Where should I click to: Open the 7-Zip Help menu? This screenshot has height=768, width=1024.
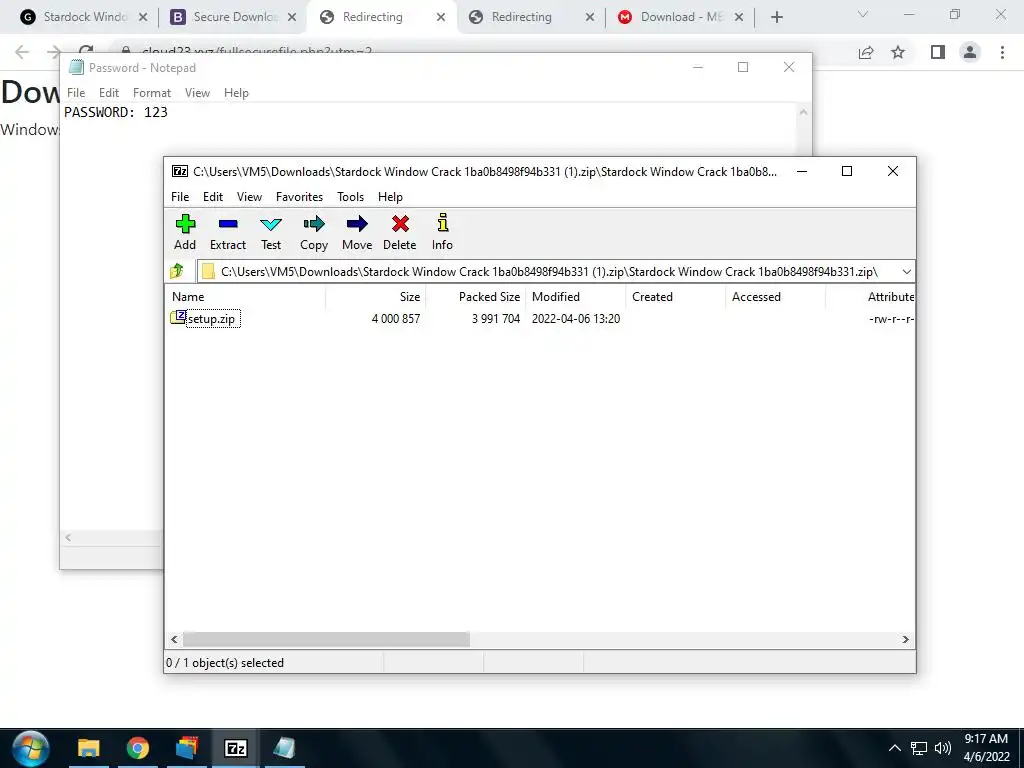coord(390,197)
